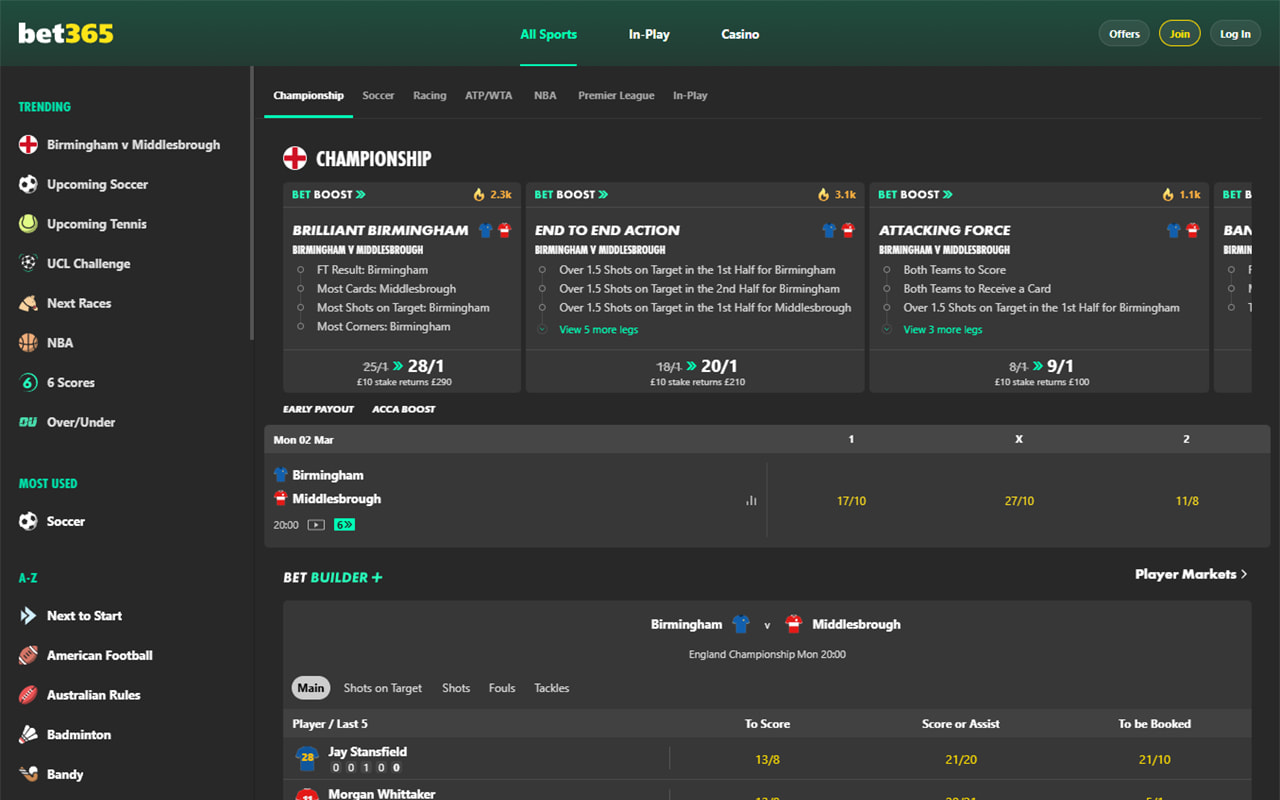Click the NBA basketball icon in sidebar
Image resolution: width=1280 pixels, height=800 pixels.
click(28, 343)
